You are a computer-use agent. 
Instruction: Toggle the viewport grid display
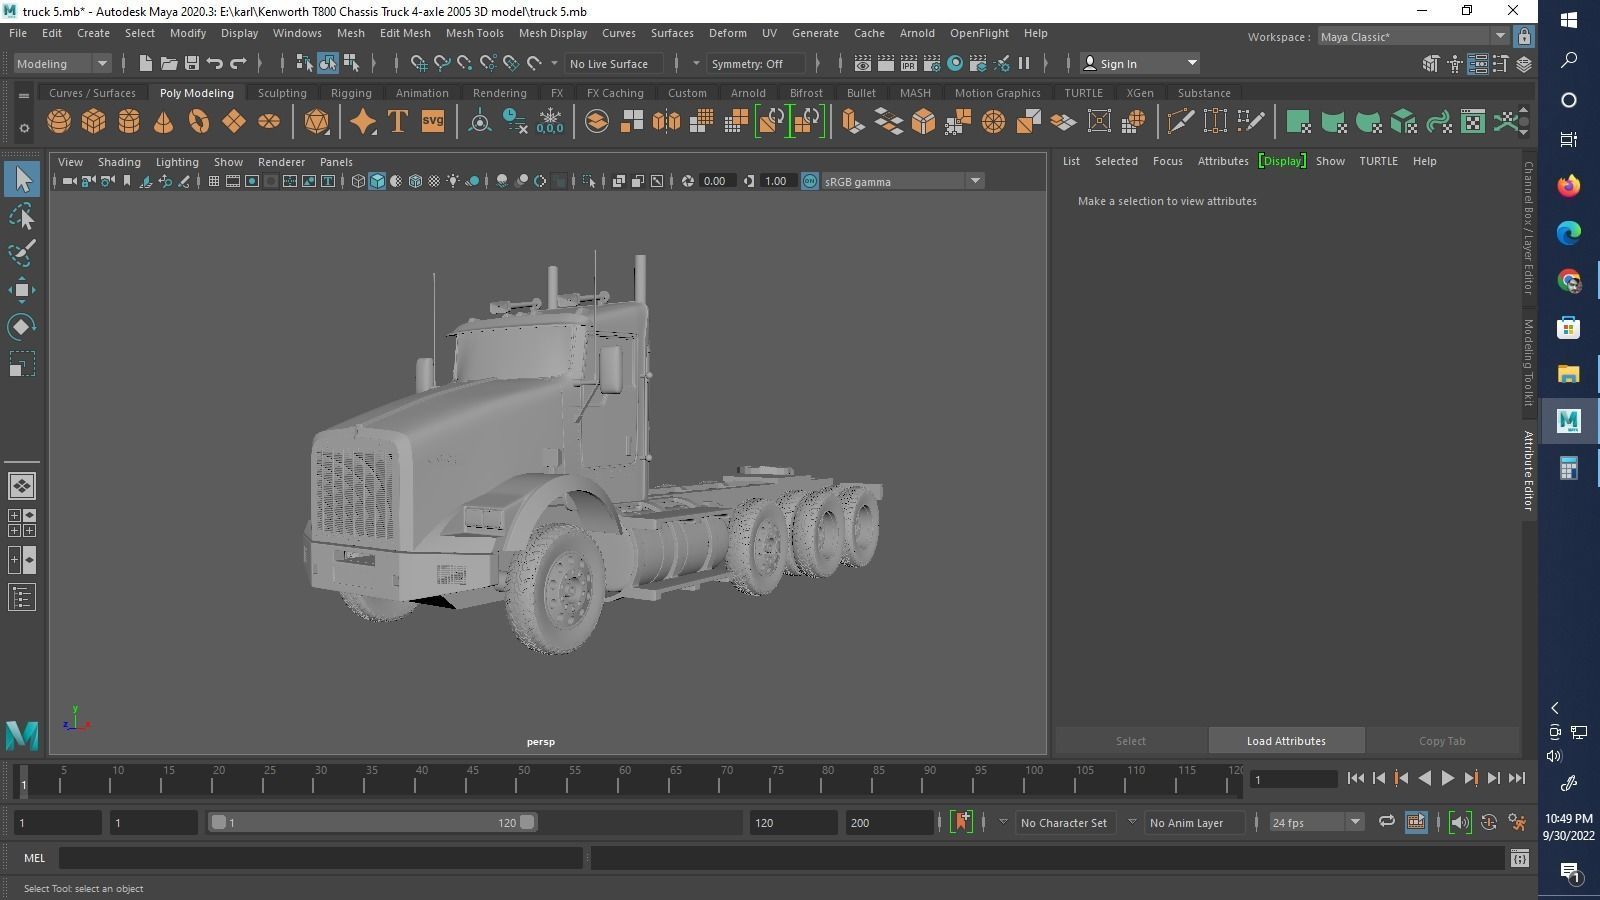tap(213, 181)
